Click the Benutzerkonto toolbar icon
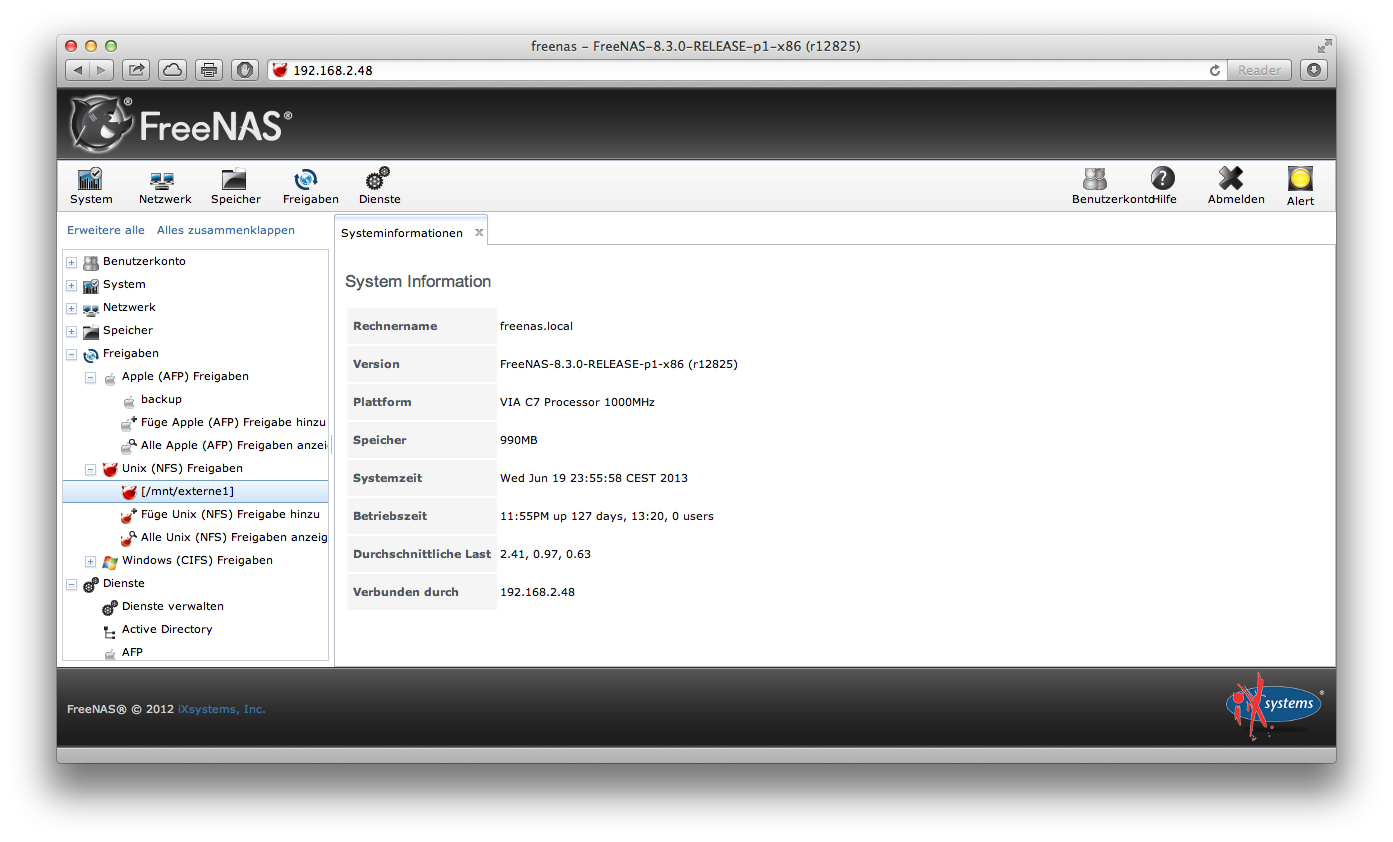This screenshot has width=1393, height=842. 1095,180
